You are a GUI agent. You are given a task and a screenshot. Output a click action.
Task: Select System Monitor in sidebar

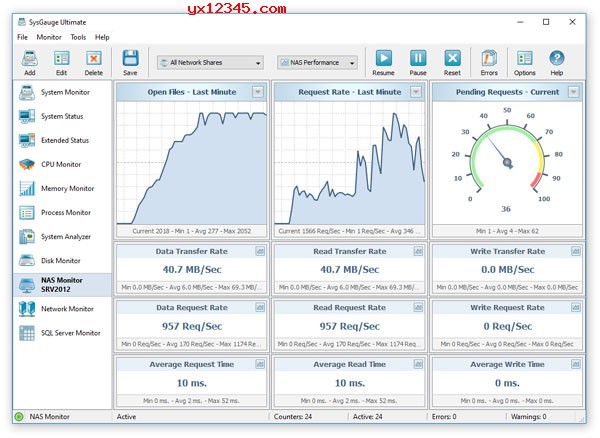62,92
